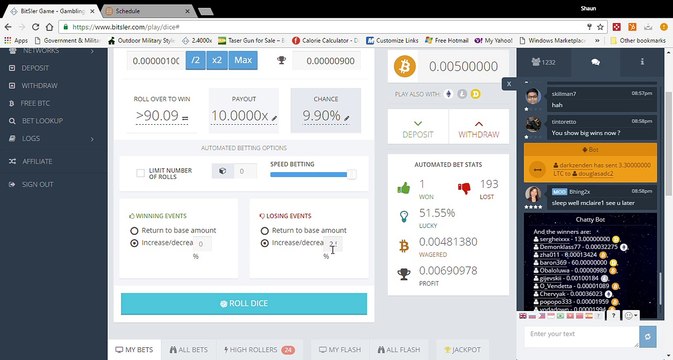
Task: Click the Bitcoin balance coin icon
Action: (x=405, y=66)
